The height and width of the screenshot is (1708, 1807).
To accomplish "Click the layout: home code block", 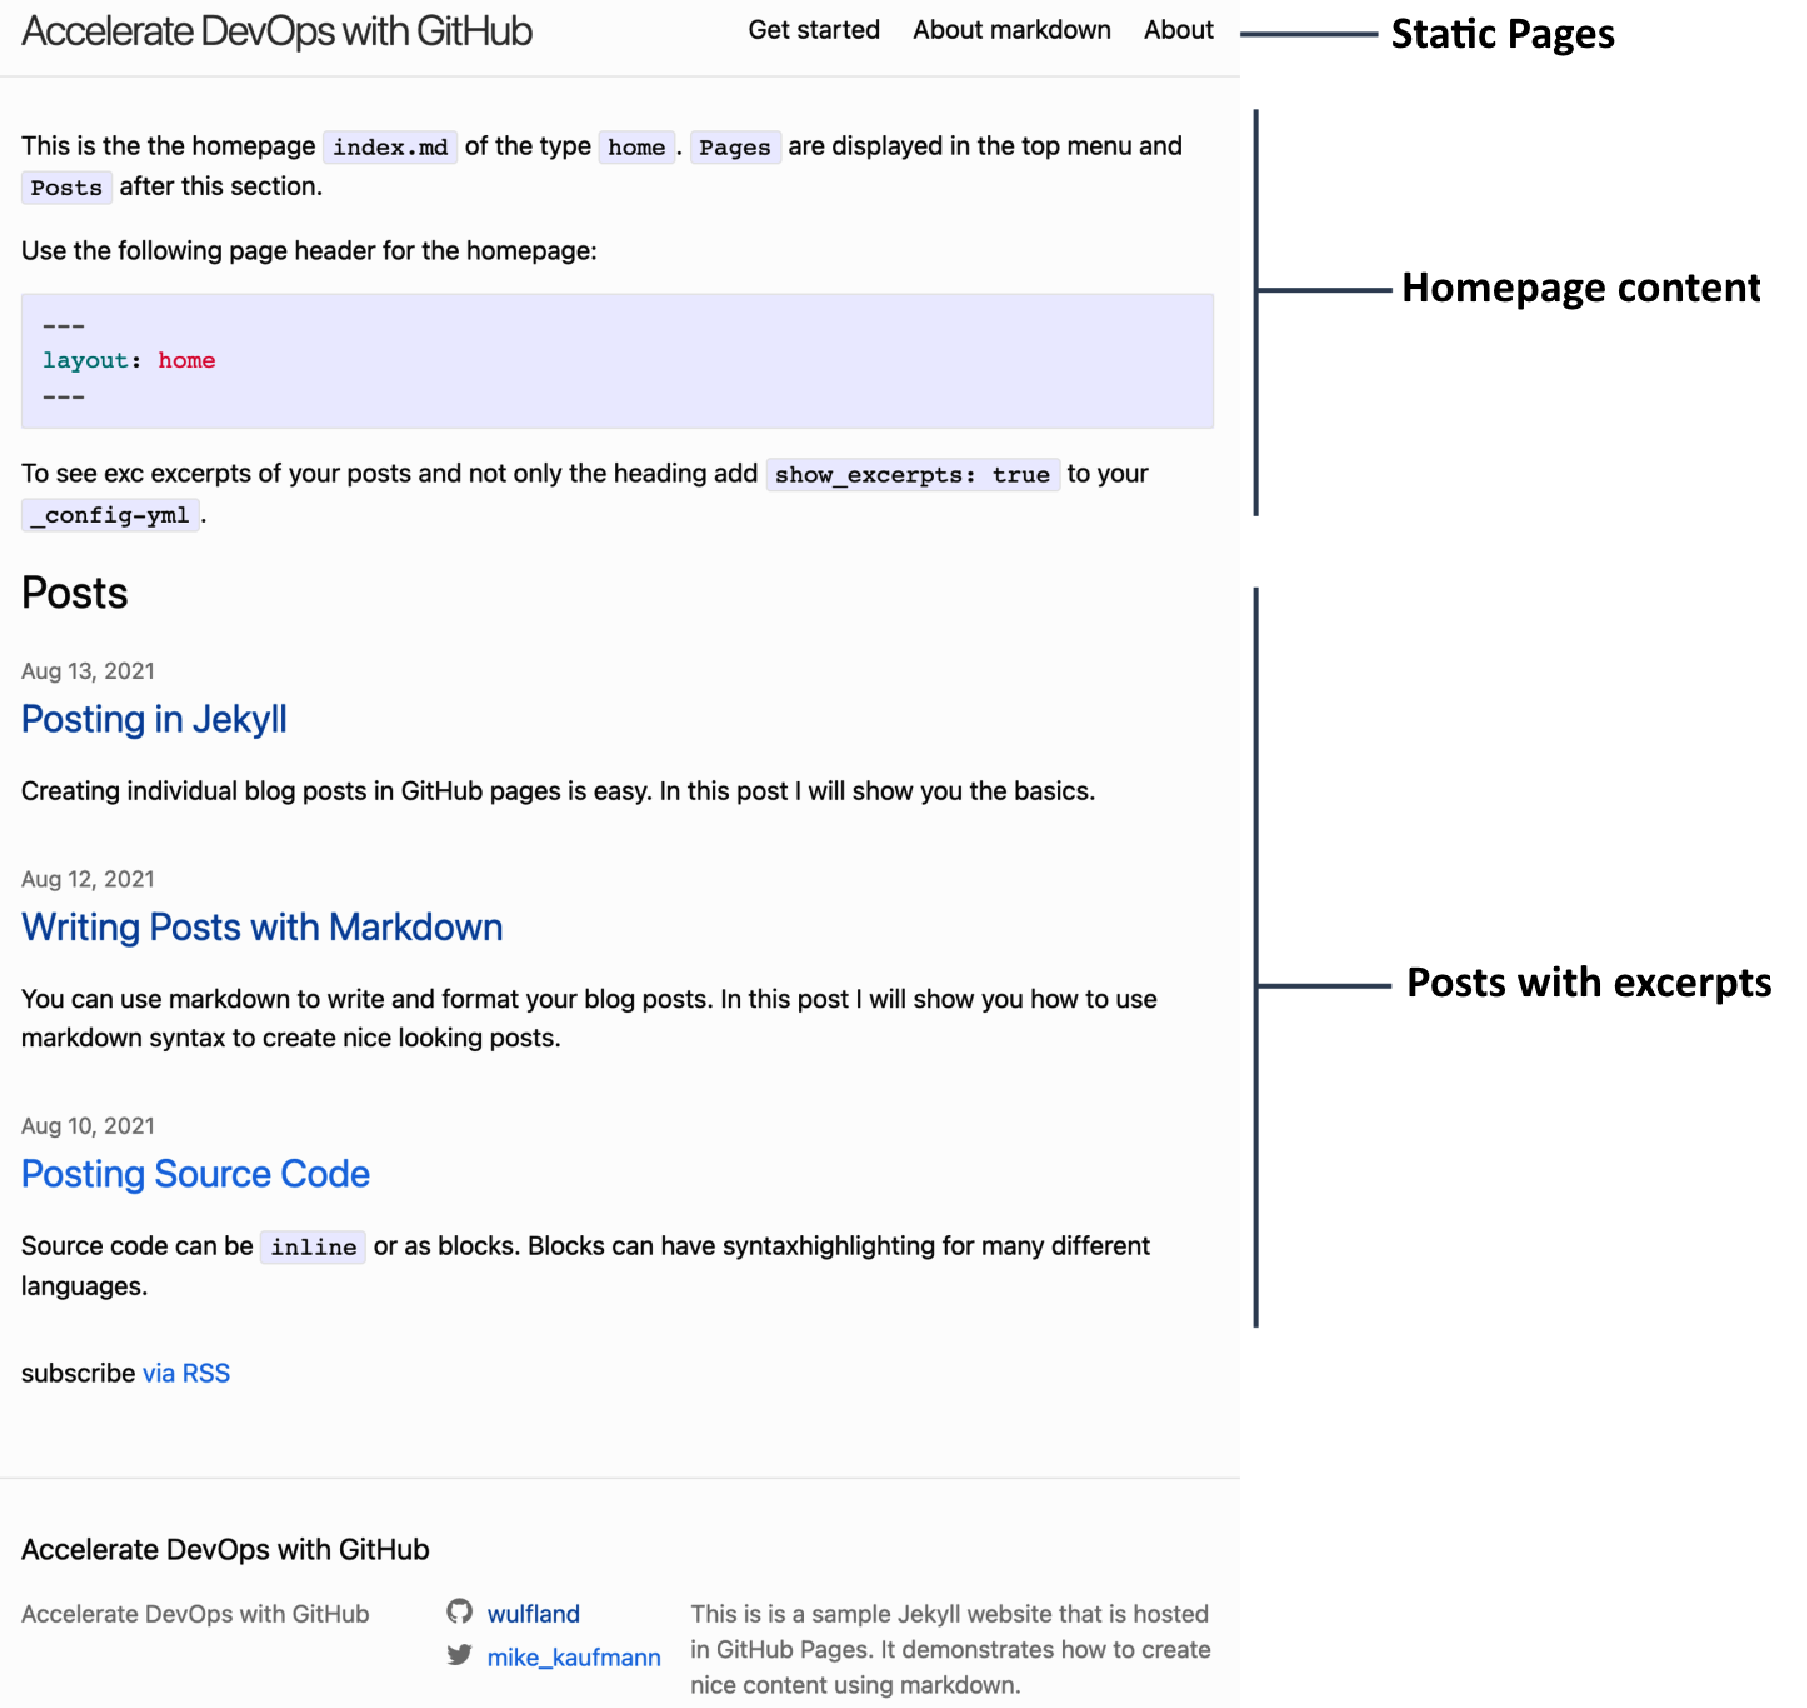I will pos(617,361).
